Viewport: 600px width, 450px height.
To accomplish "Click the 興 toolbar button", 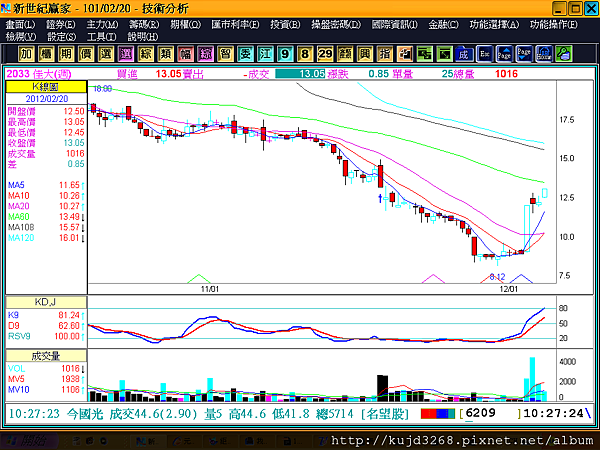I will coord(365,54).
